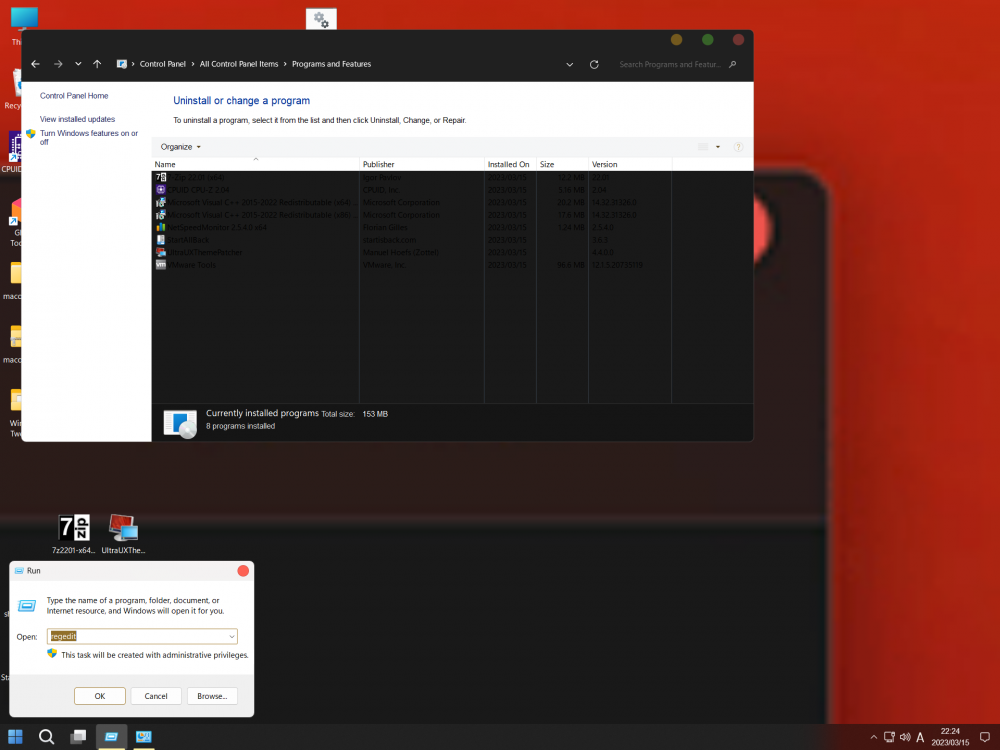Viewport: 1000px width, 750px height.
Task: Click Browse... in the Run dialog
Action: (212, 696)
